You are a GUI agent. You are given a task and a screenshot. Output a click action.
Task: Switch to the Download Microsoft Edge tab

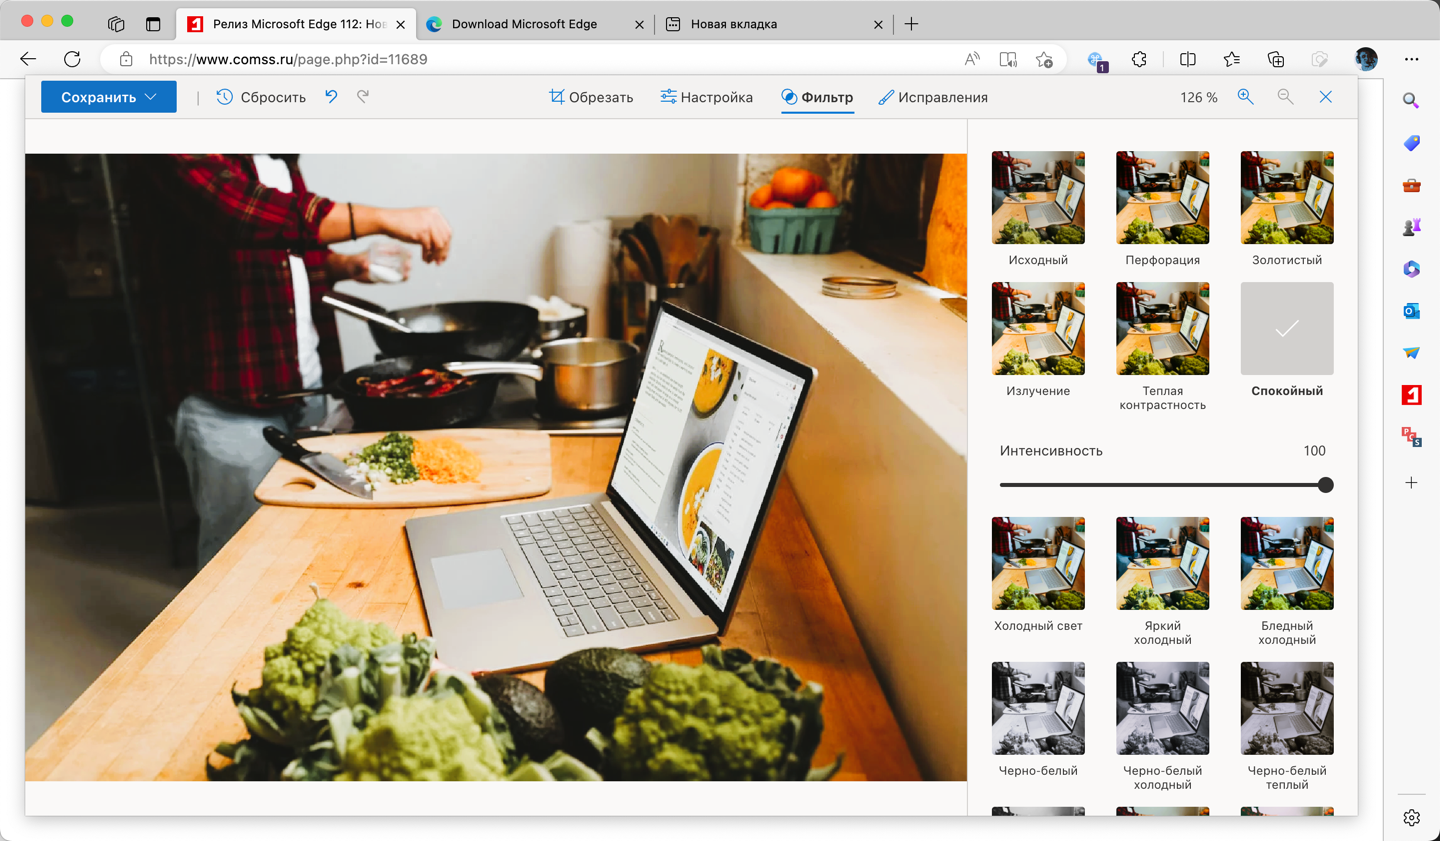point(535,24)
